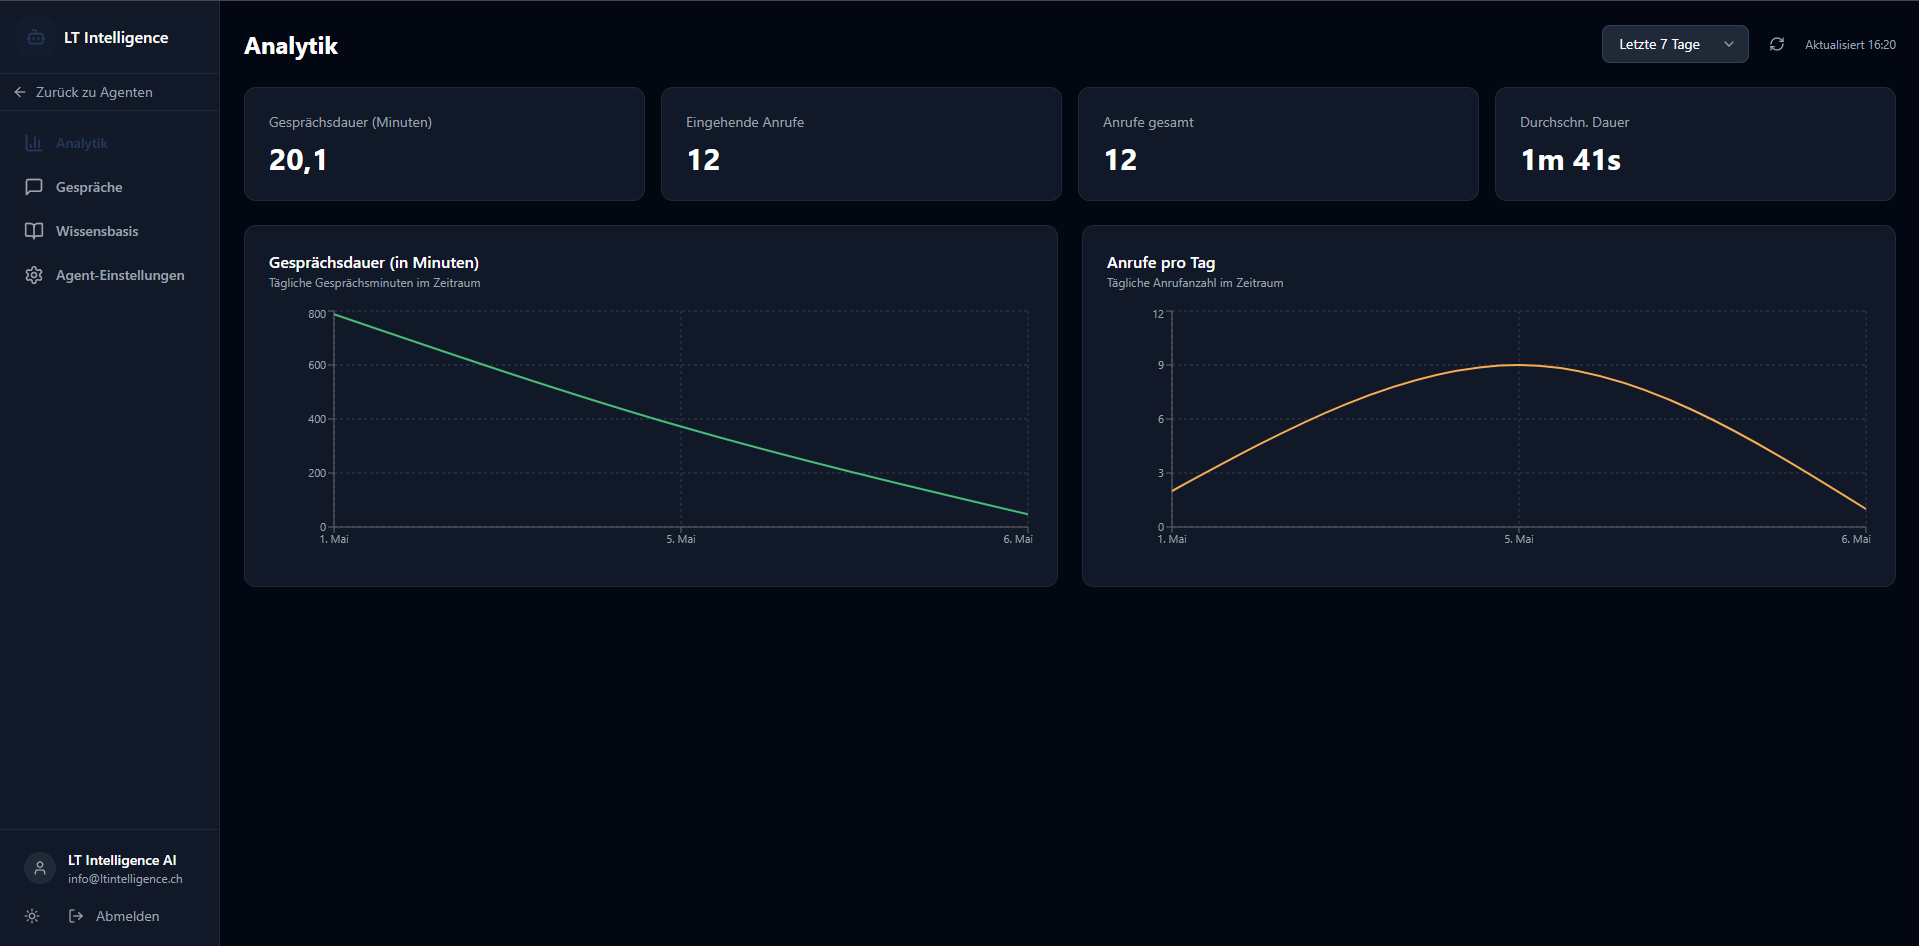The image size is (1919, 946).
Task: Click the Aktualisiert 16:20 status text
Action: [1850, 45]
